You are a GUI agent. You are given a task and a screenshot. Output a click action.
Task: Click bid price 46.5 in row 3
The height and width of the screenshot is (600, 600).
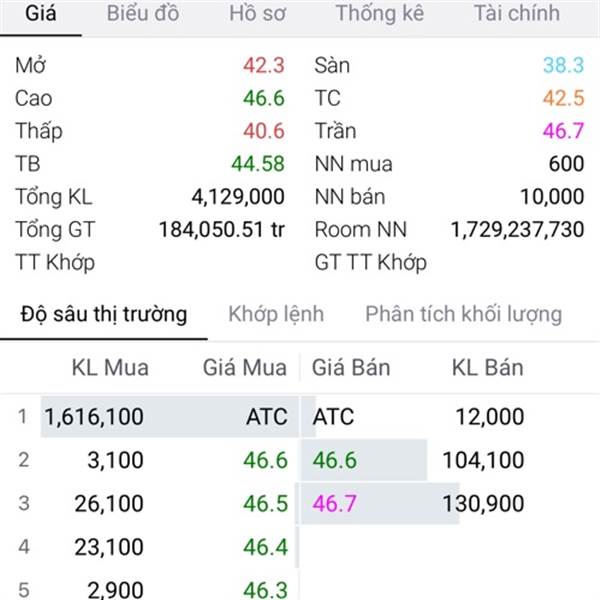pyautogui.click(x=266, y=503)
